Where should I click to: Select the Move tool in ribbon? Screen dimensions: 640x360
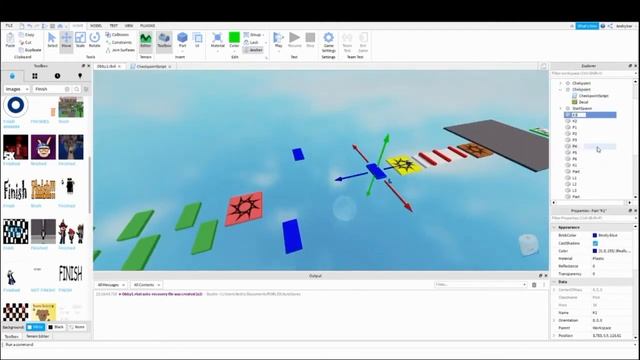[x=66, y=40]
